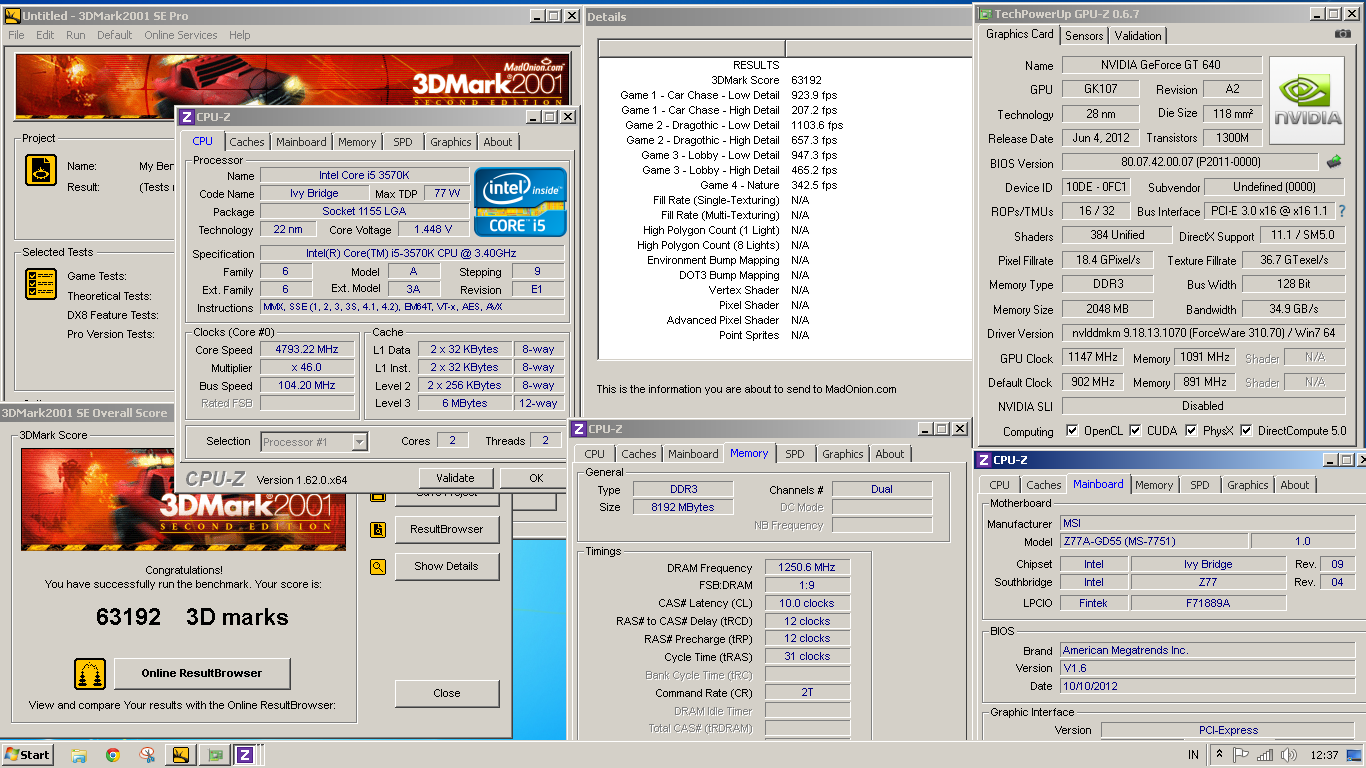Toggle the CUDA checkbox in GPU-Z
This screenshot has height=768, width=1366.
coord(1136,431)
